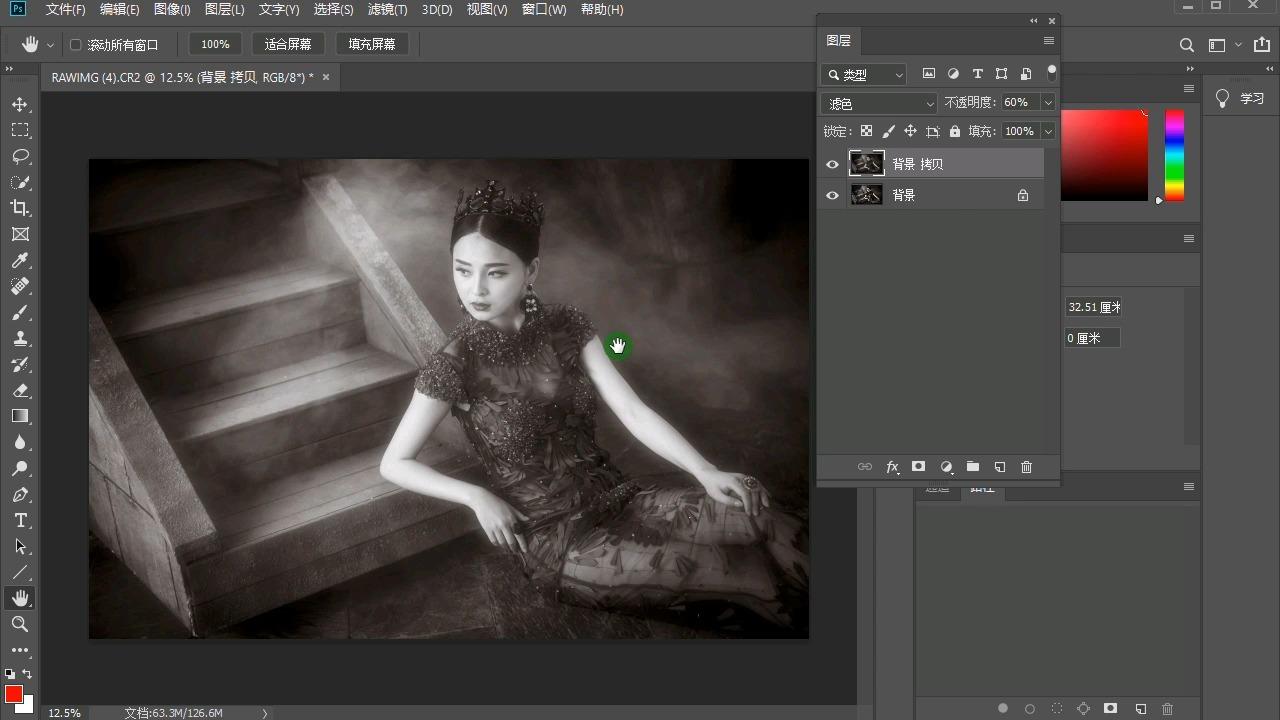Select the History Brush tool
Viewport: 1280px width, 720px height.
tap(20, 364)
